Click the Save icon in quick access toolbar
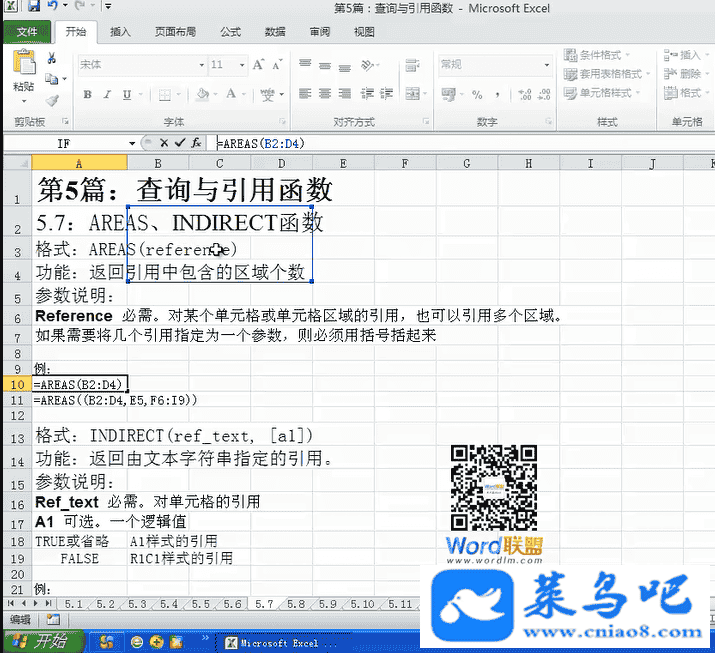The image size is (715, 653). coord(35,7)
